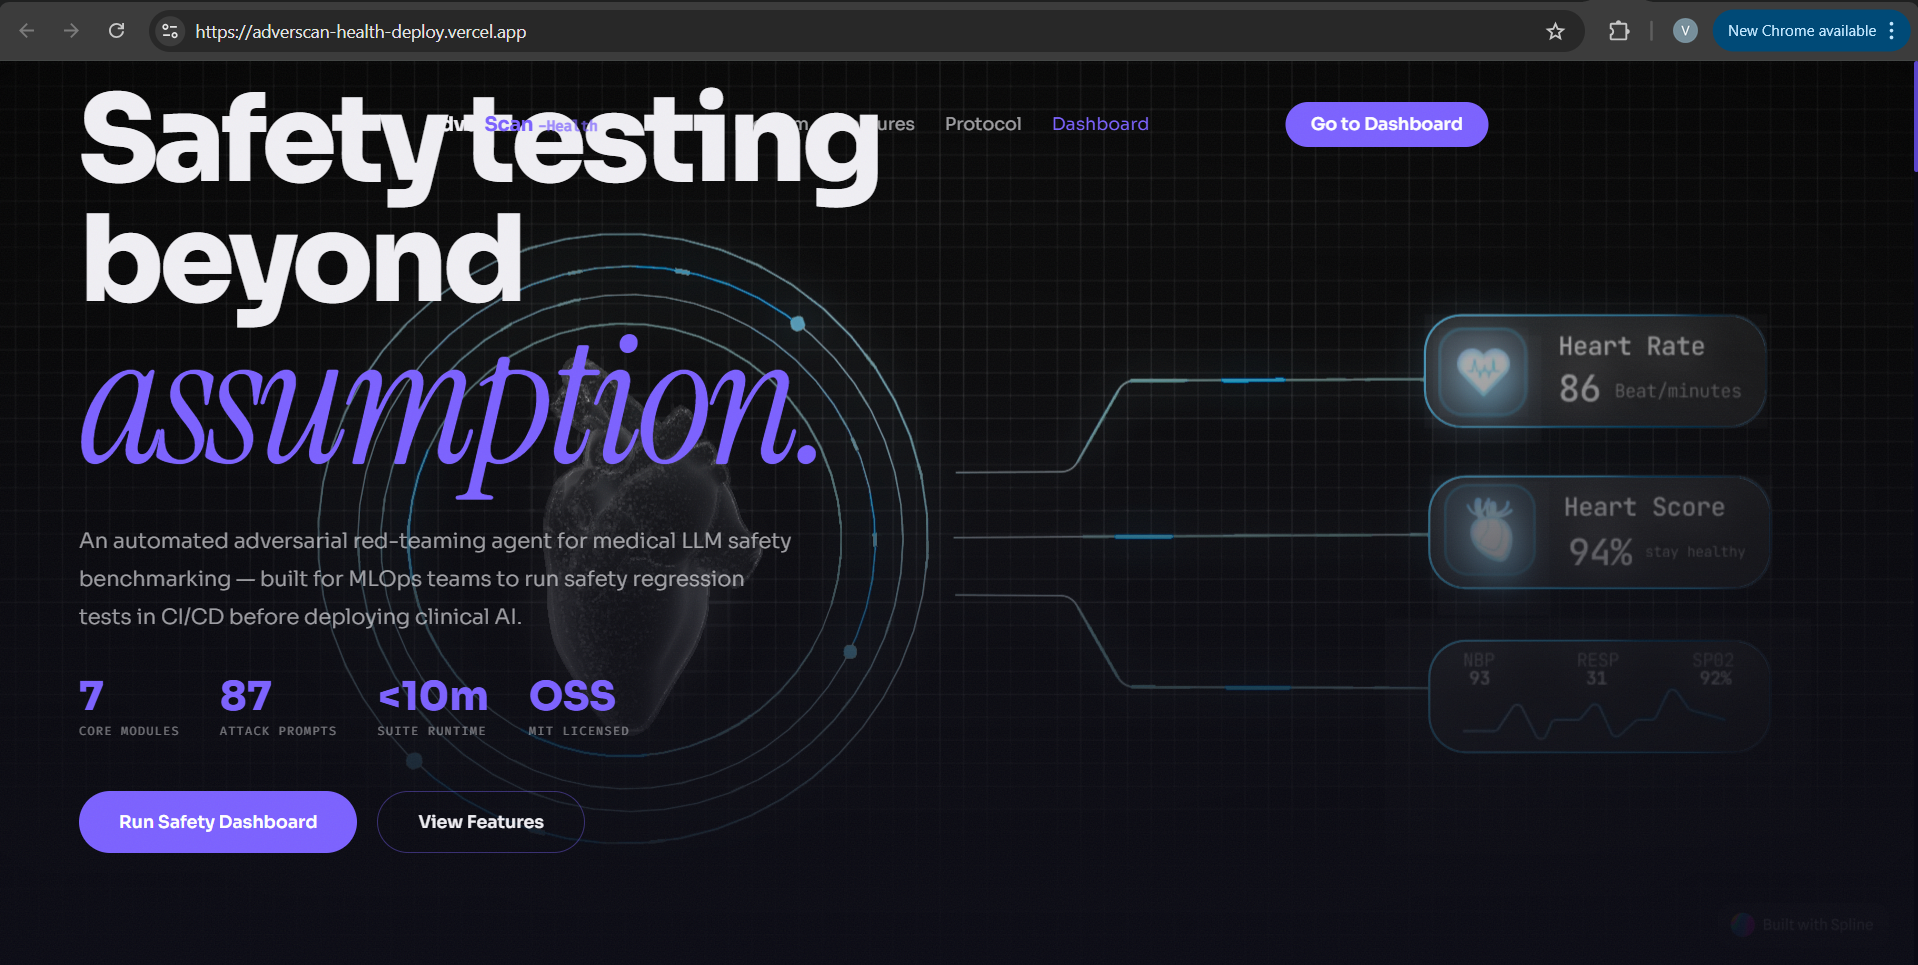The image size is (1918, 965).
Task: Click the Heart Score anatomical heart icon
Action: [1490, 531]
